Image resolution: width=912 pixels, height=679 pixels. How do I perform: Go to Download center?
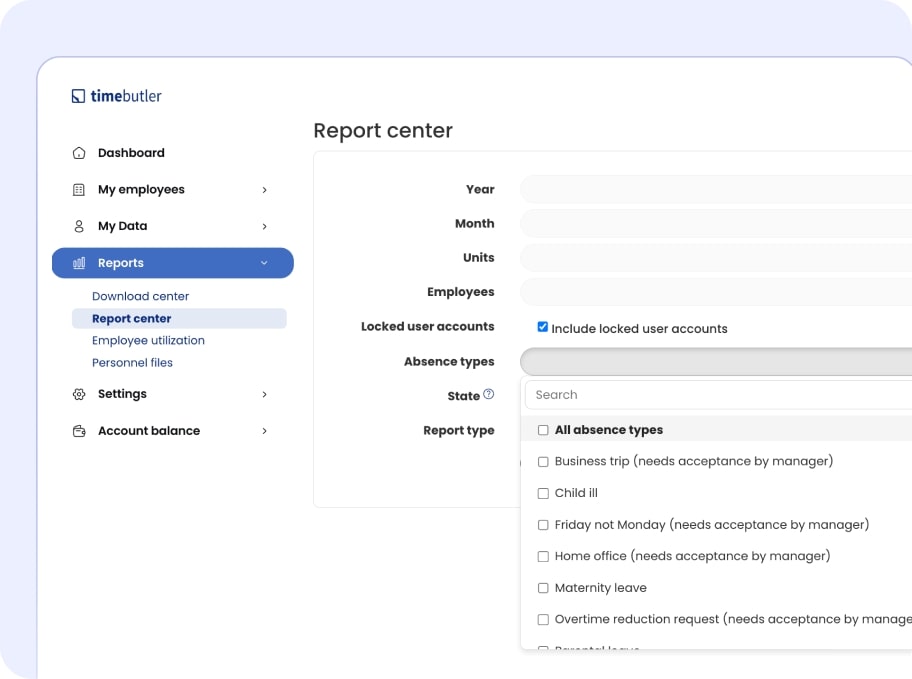[140, 296]
